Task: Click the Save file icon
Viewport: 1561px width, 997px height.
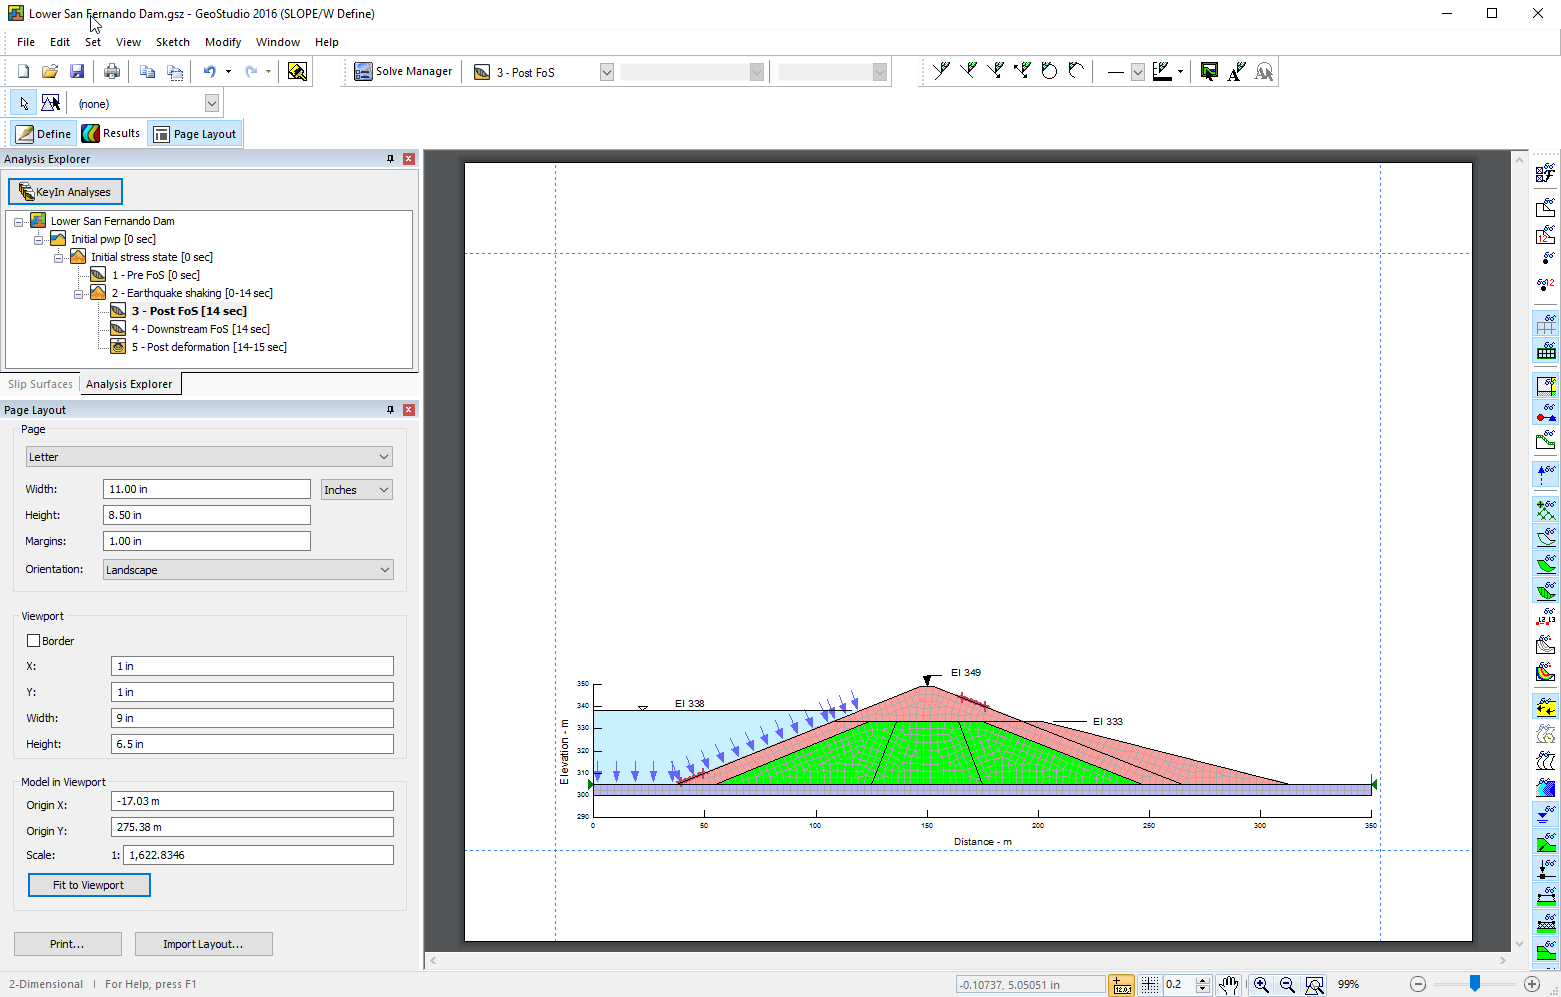Action: click(77, 72)
